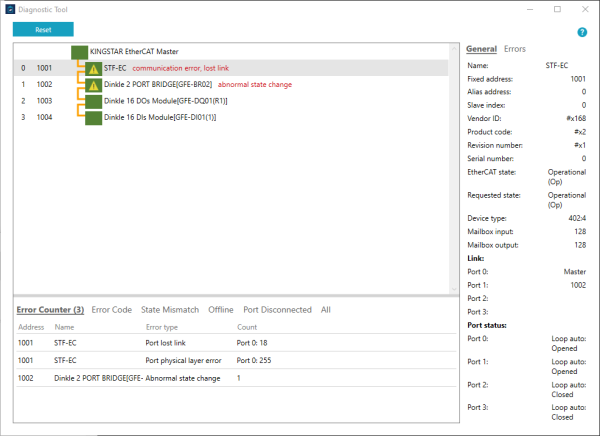Switch to the Errors tab
The width and height of the screenshot is (600, 436).
[x=515, y=48]
